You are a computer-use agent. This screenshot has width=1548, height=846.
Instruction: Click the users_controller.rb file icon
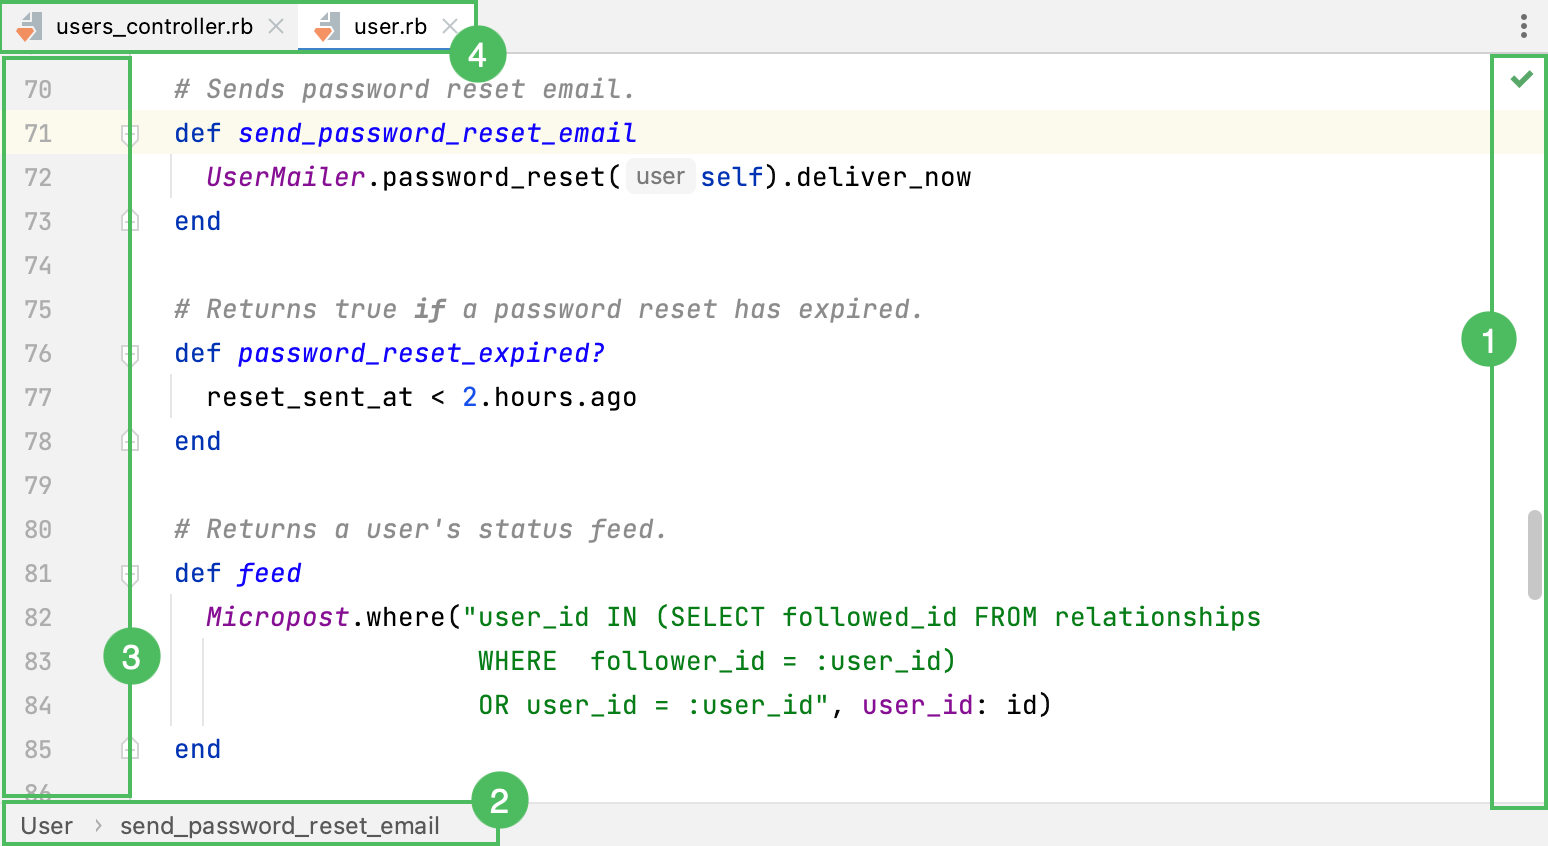pos(30,27)
